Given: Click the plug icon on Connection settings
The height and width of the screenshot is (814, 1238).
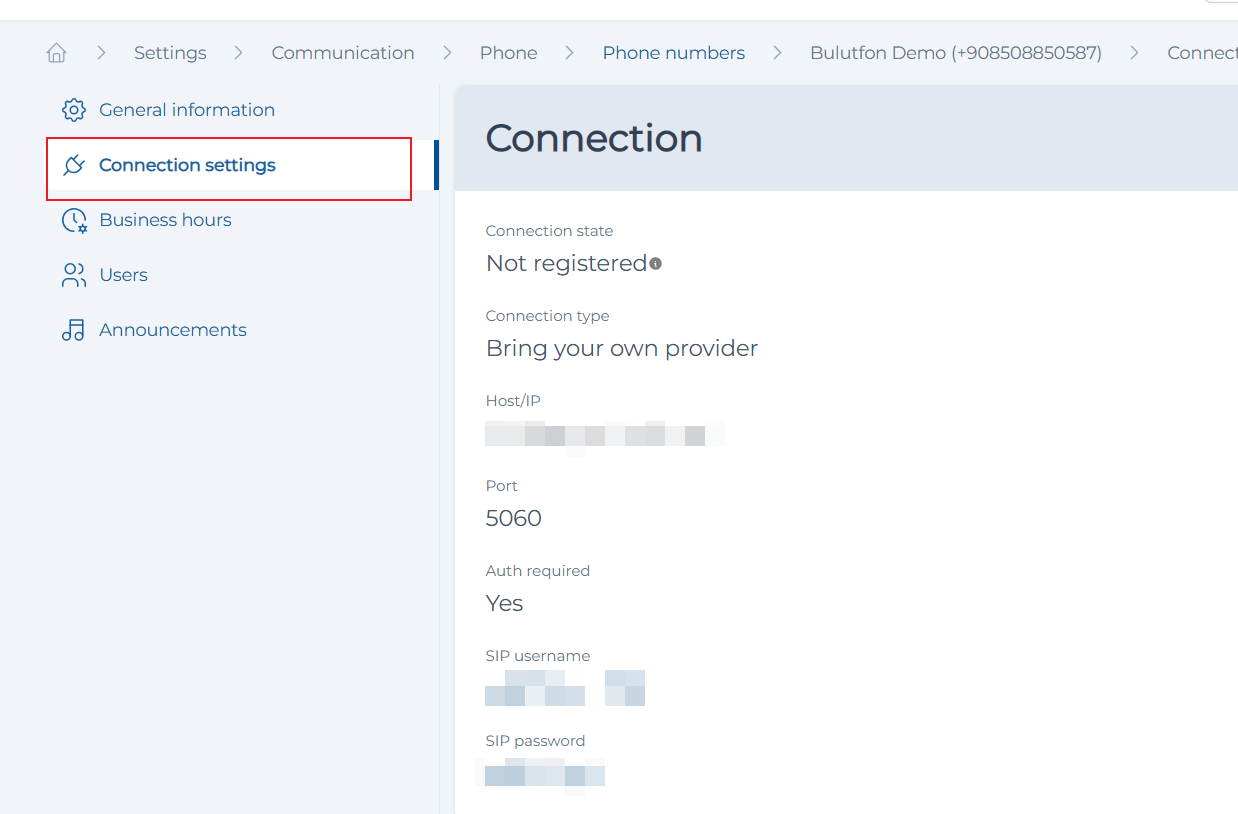Looking at the screenshot, I should (x=73, y=164).
